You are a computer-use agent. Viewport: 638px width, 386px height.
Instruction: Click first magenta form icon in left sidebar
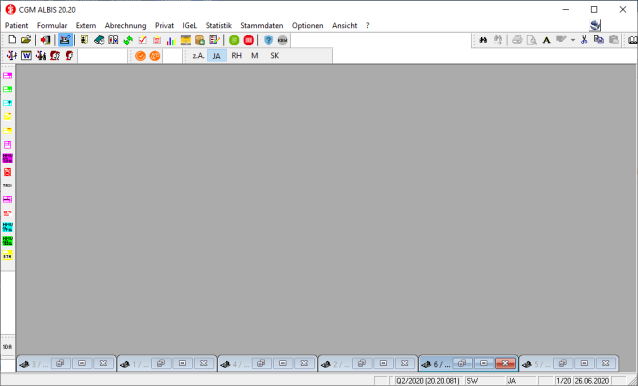click(7, 76)
